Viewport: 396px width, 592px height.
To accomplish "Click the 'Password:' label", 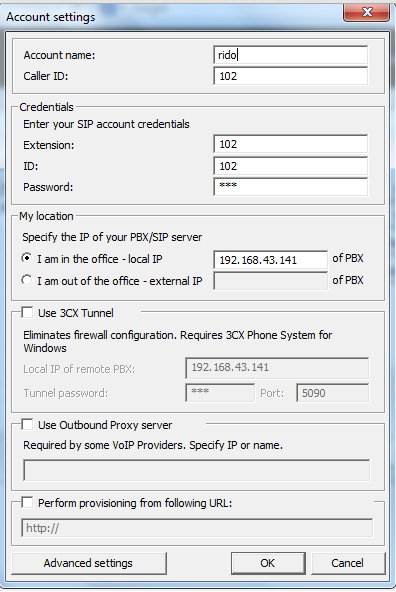I will click(48, 187).
